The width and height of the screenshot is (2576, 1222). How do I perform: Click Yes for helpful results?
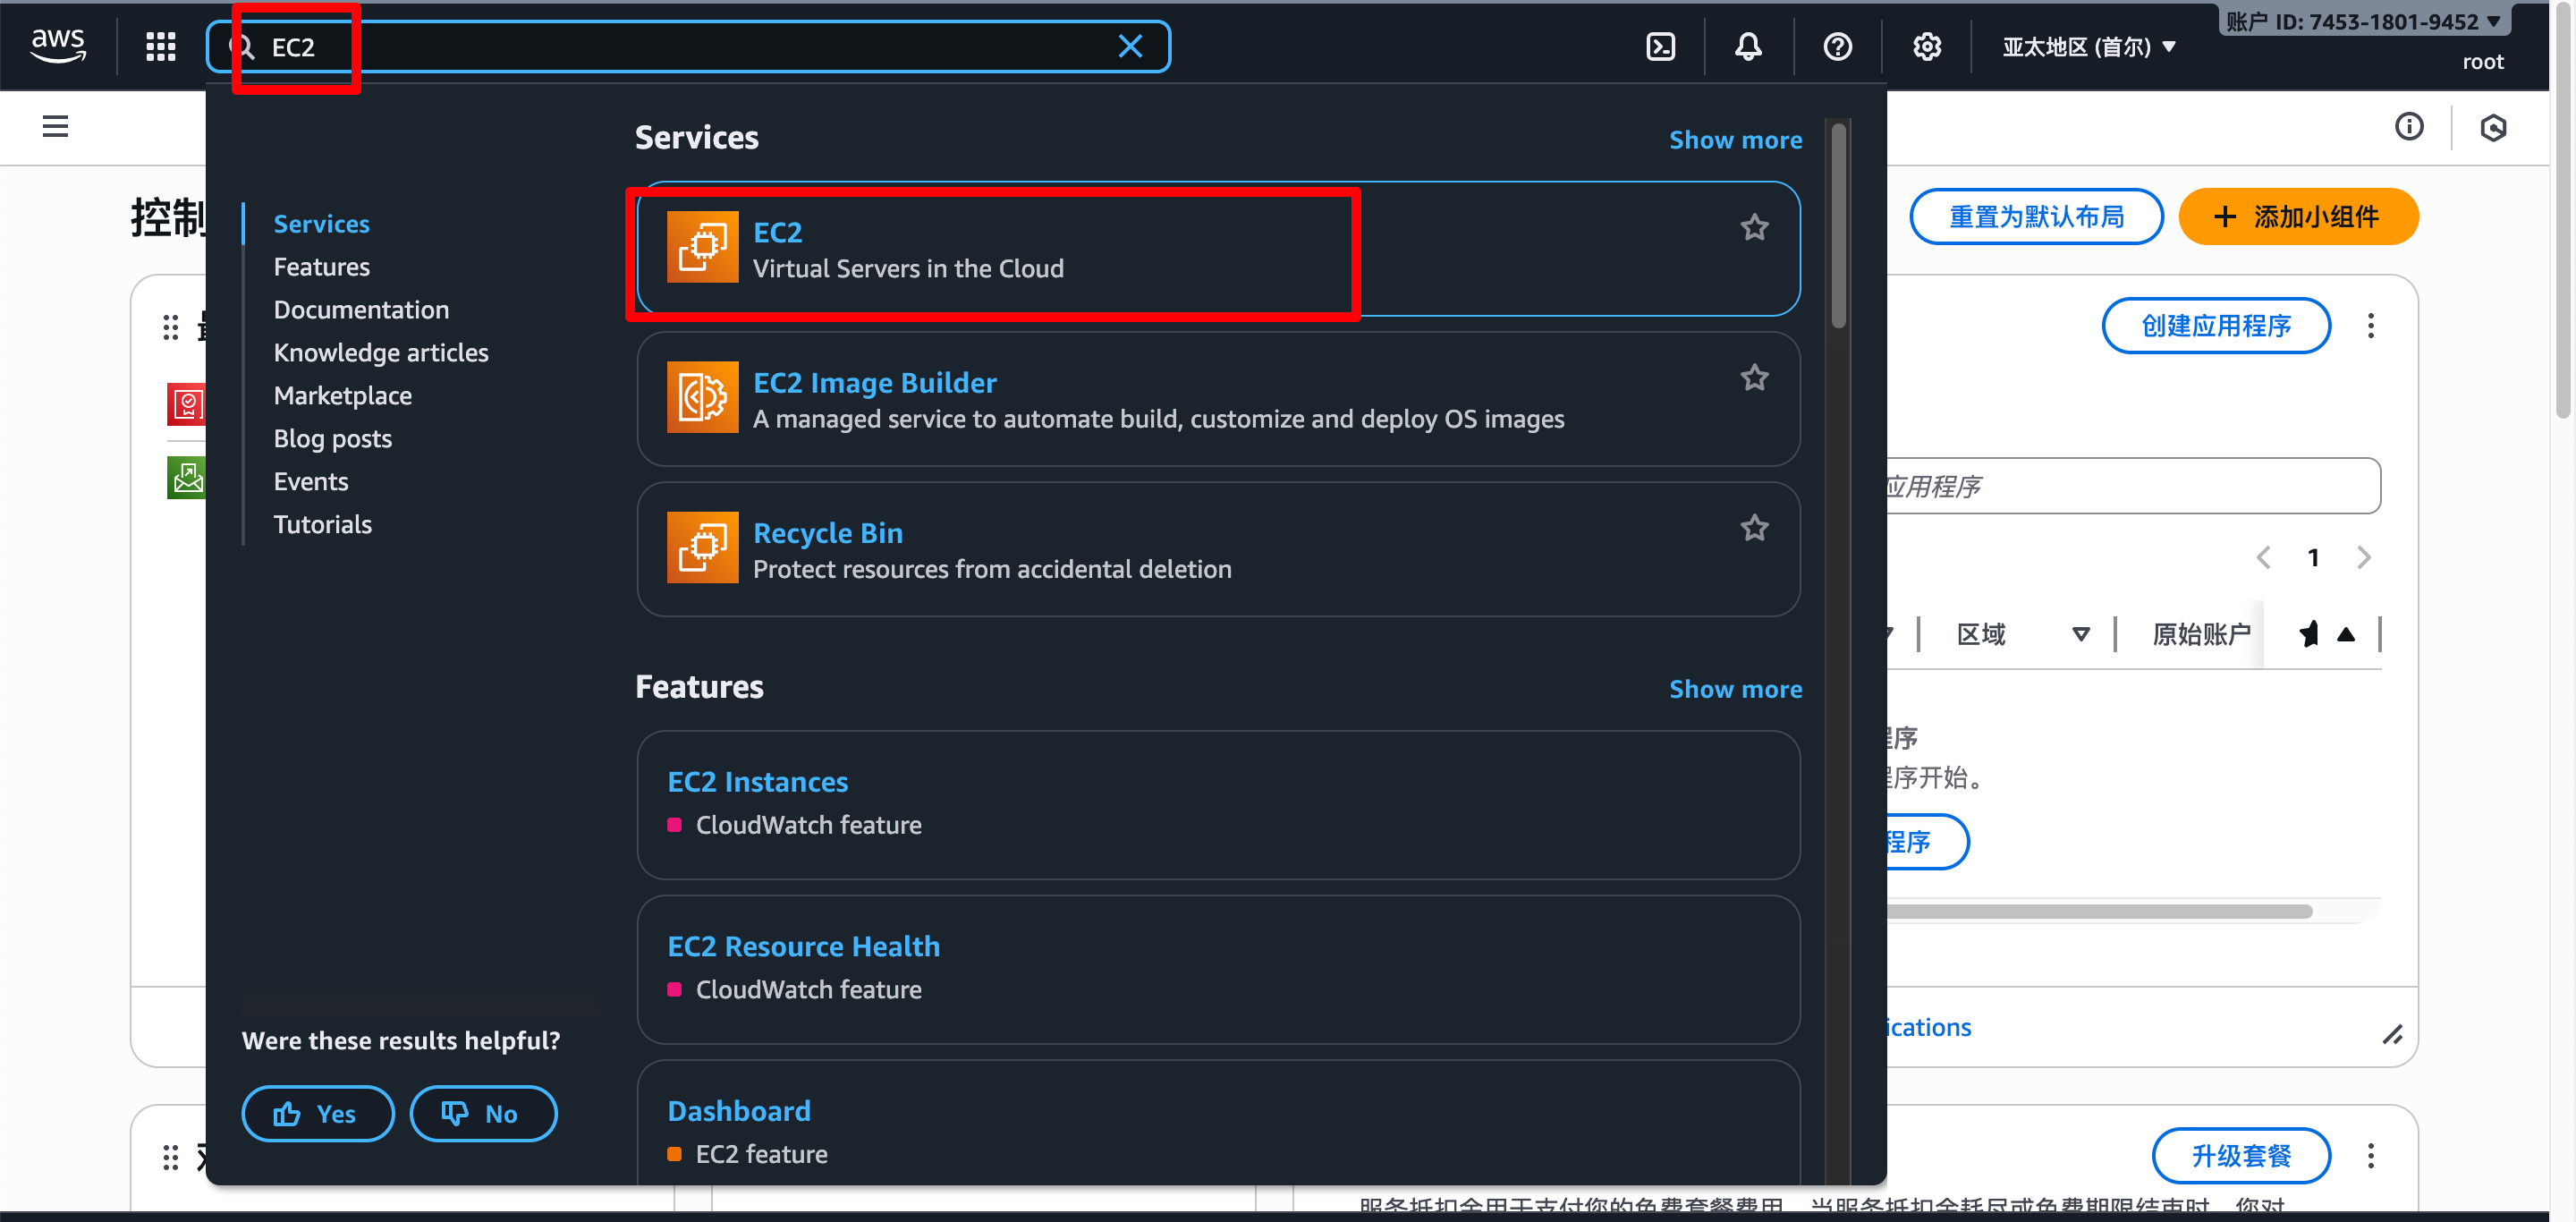317,1113
